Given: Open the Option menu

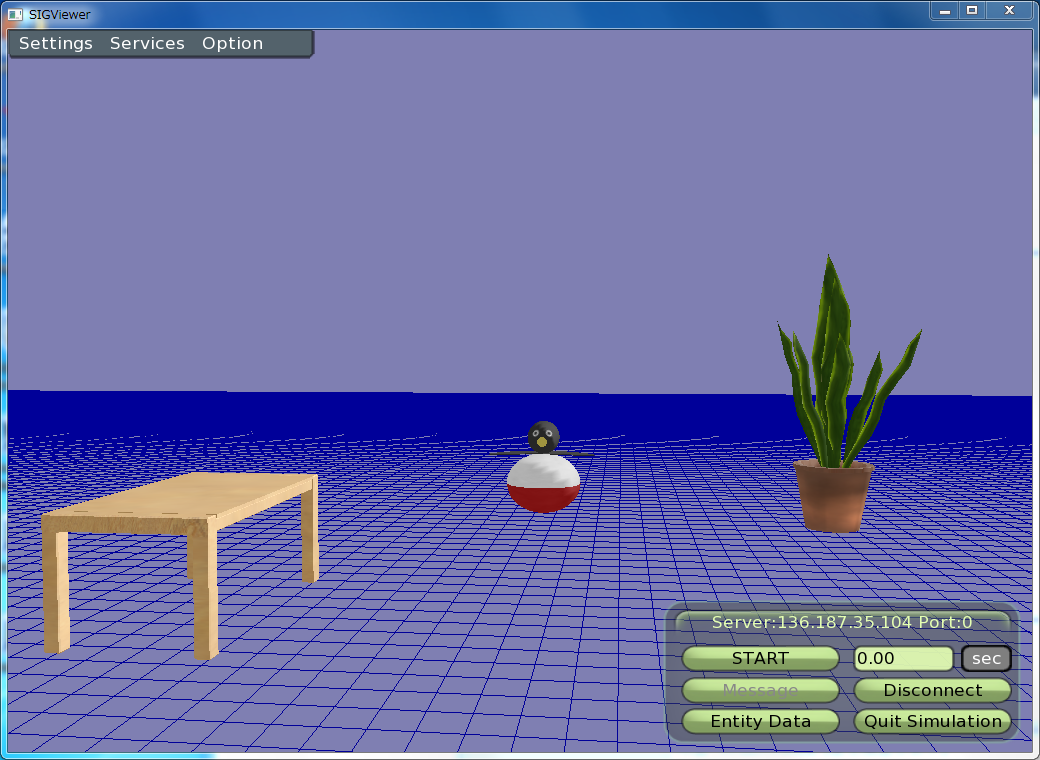Looking at the screenshot, I should tap(232, 44).
